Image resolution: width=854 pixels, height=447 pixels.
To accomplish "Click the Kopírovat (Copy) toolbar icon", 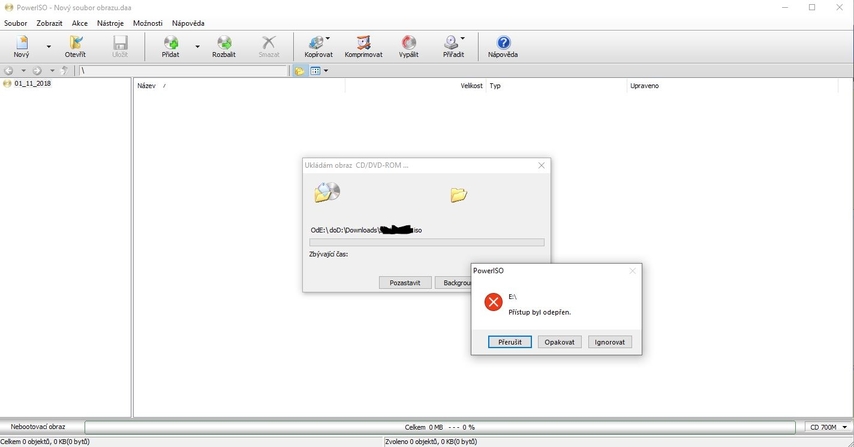I will click(318, 46).
